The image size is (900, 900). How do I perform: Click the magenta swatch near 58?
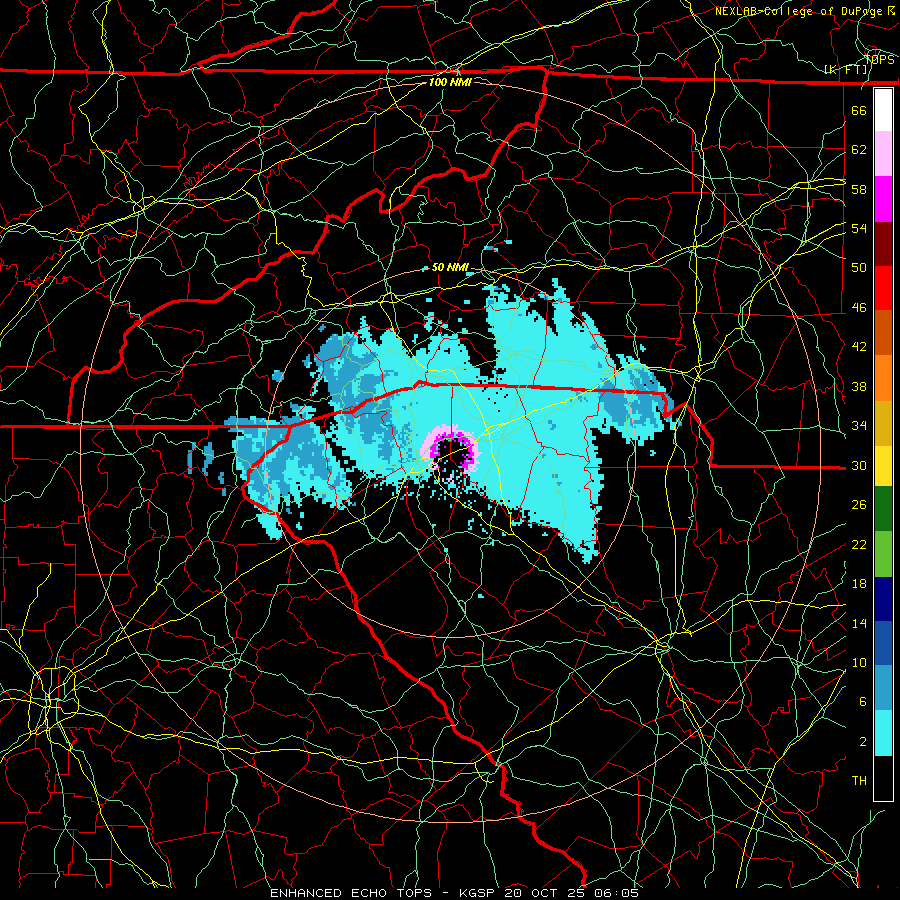883,199
